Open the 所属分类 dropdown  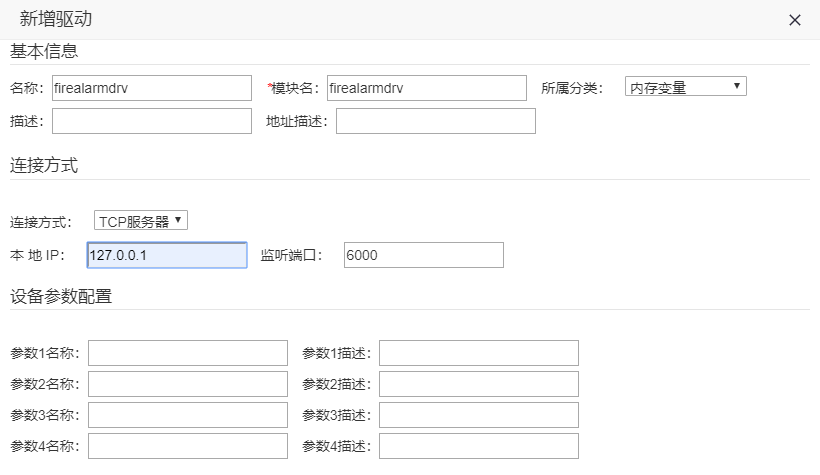[x=685, y=86]
